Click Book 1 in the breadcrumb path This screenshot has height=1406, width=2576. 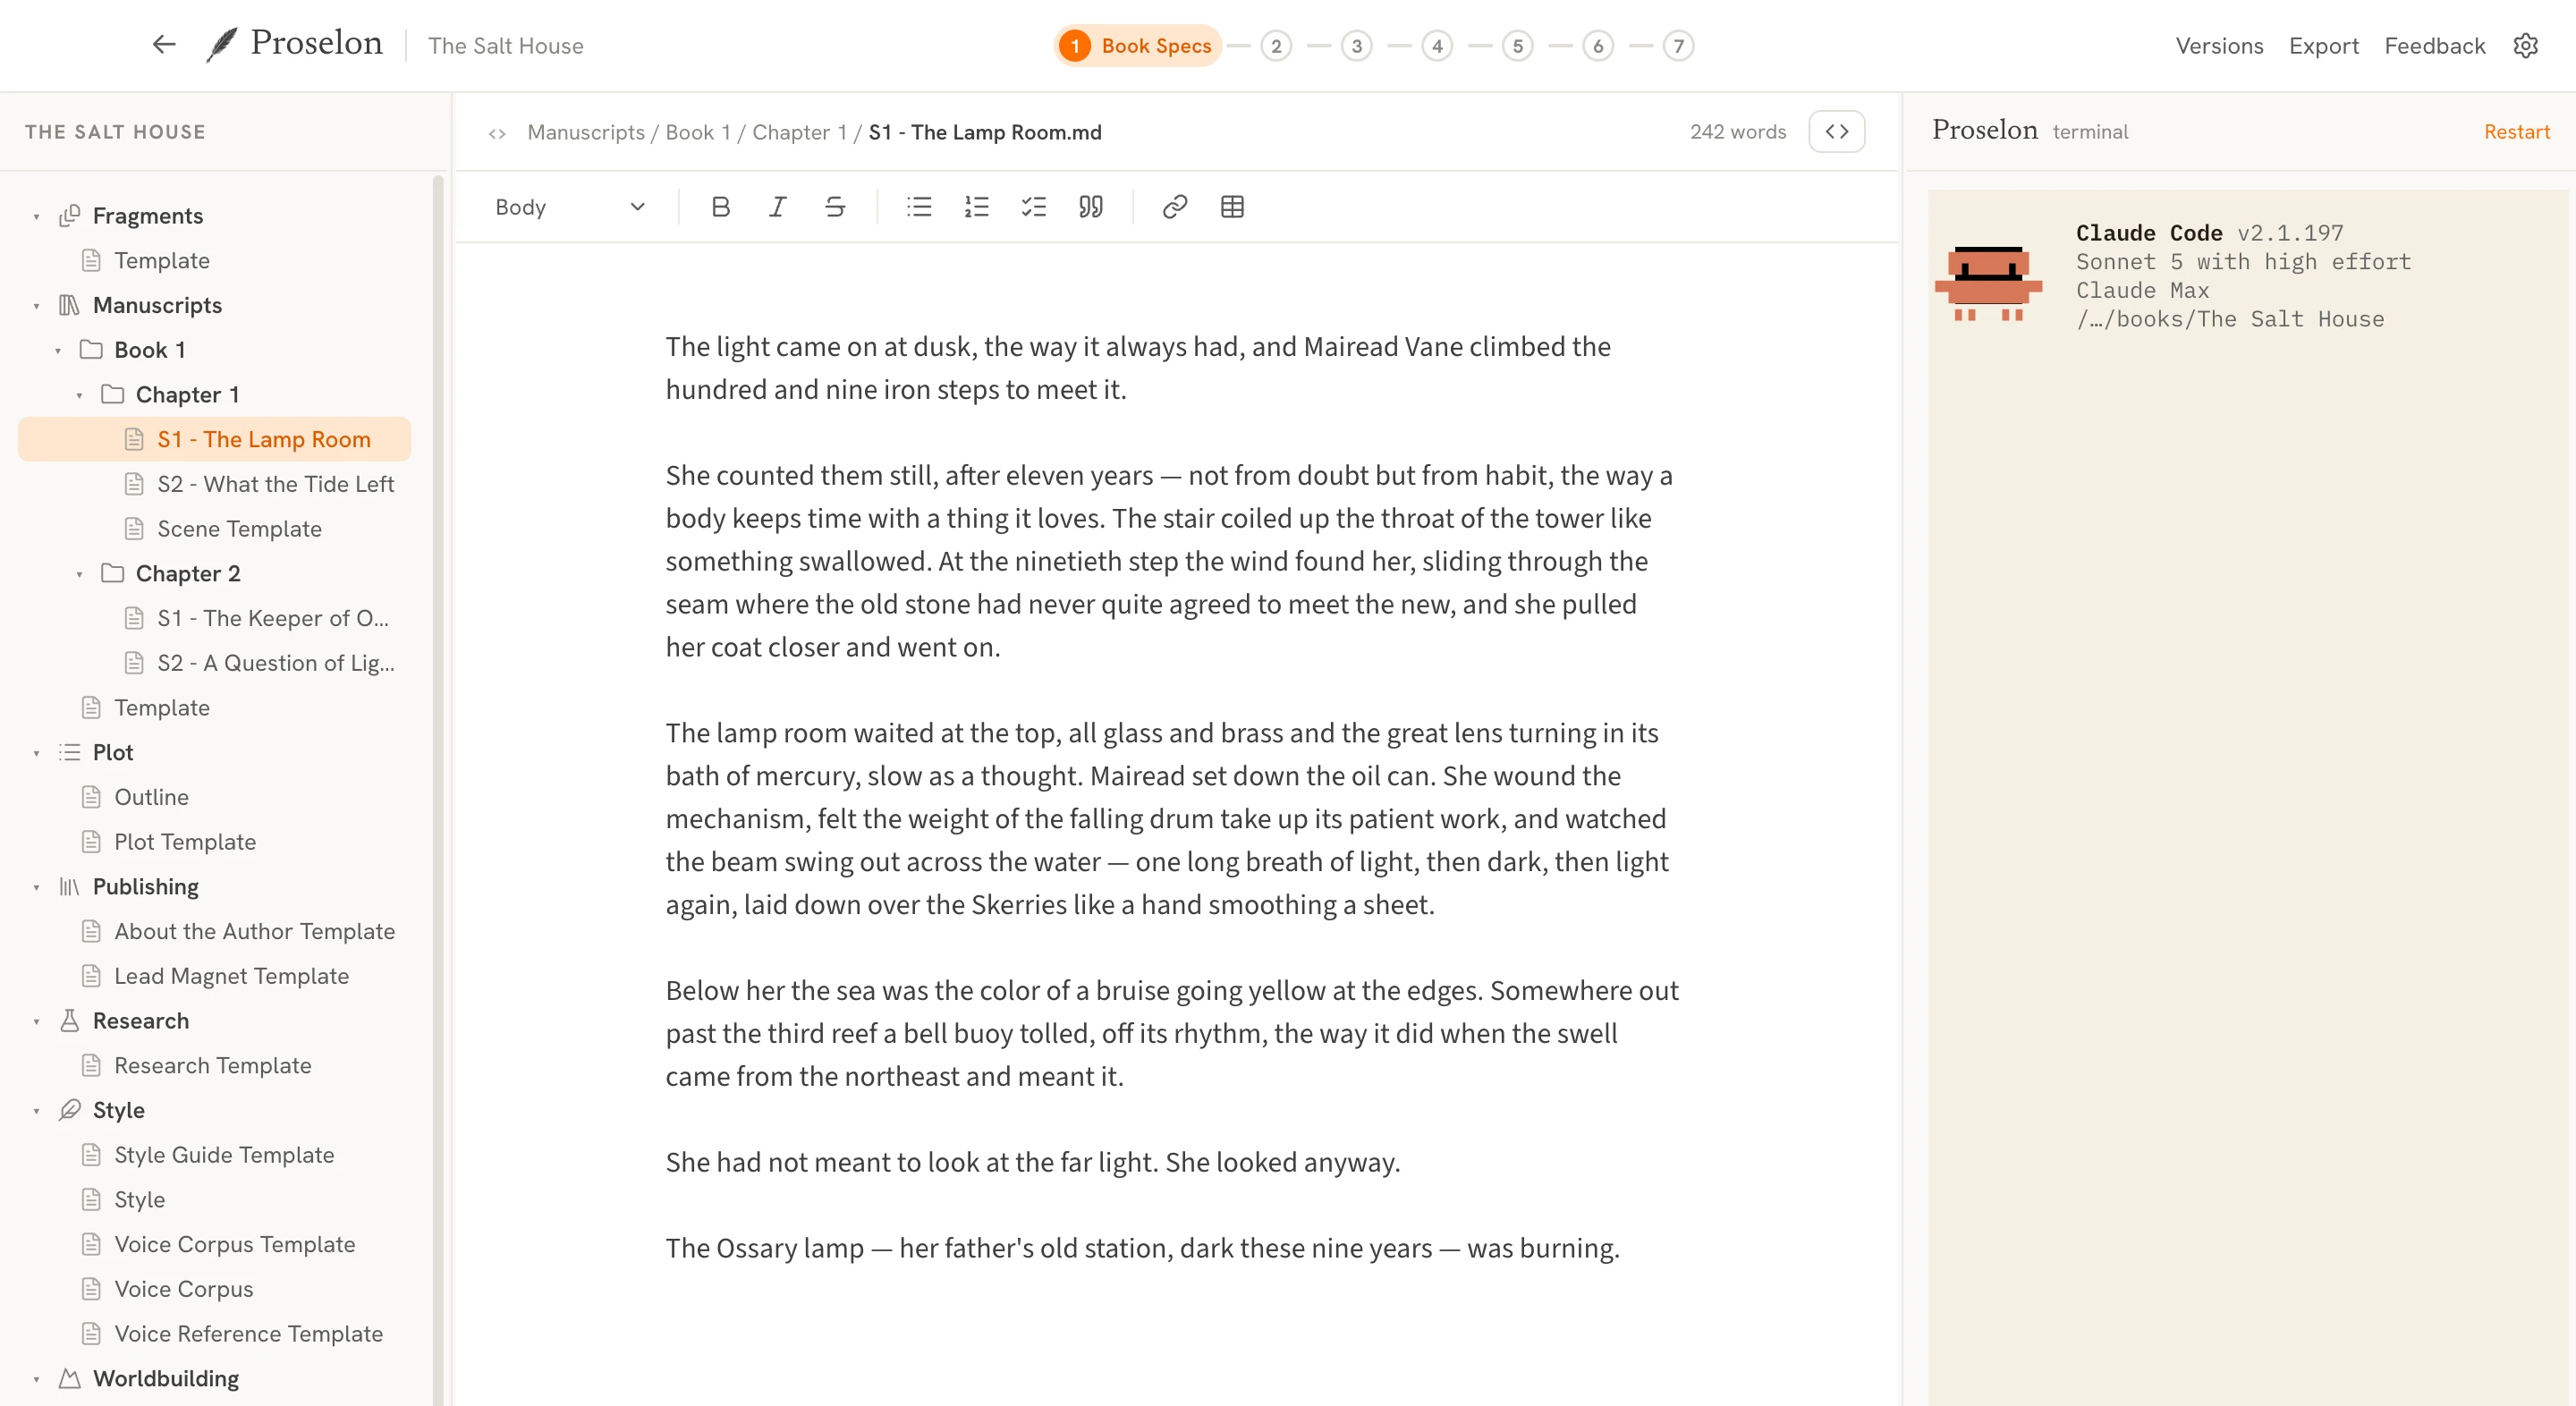pos(697,132)
